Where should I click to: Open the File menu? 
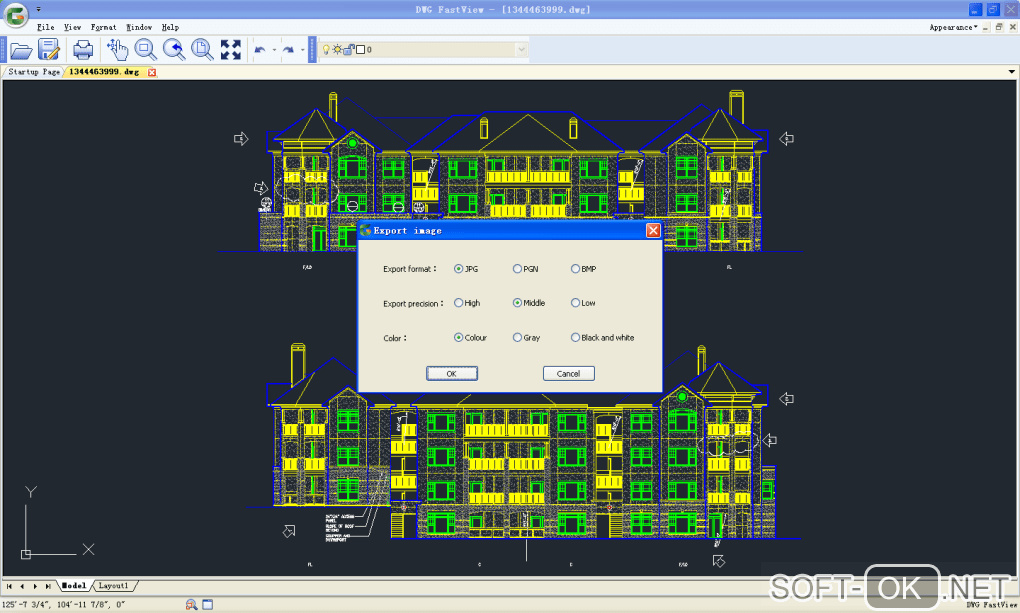pos(46,27)
